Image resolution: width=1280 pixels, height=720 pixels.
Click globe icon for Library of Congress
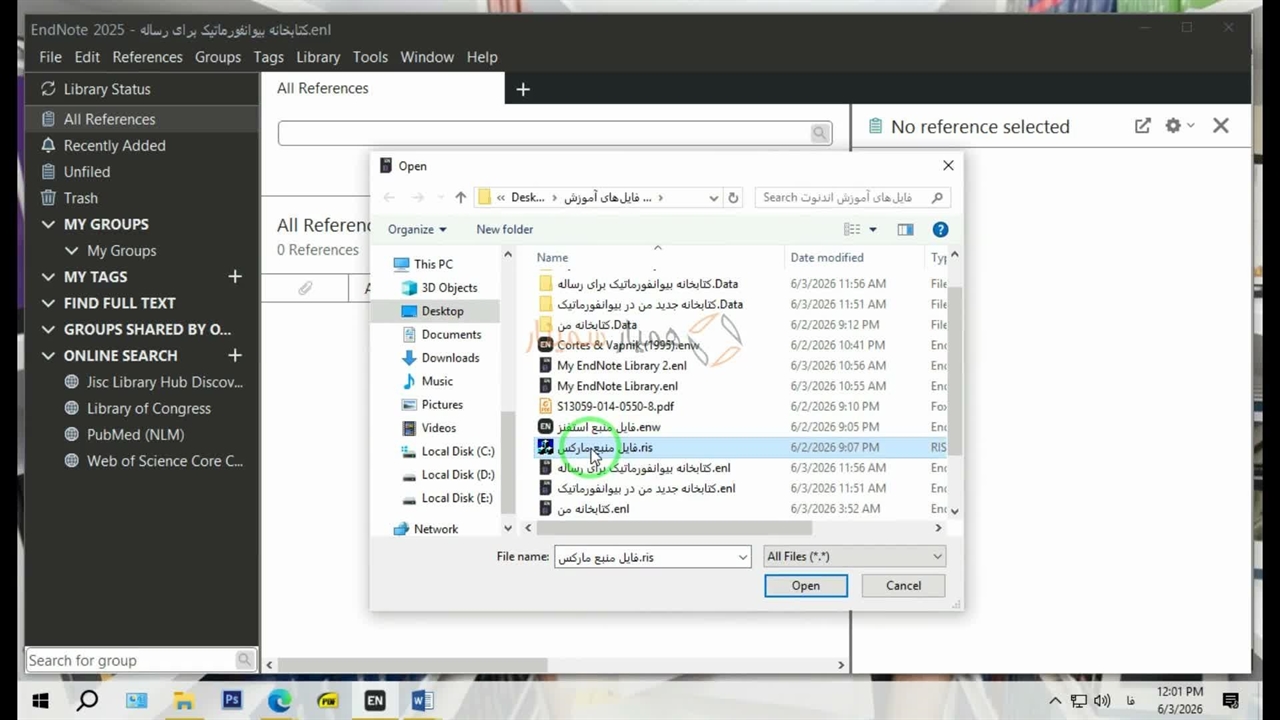tap(71, 408)
